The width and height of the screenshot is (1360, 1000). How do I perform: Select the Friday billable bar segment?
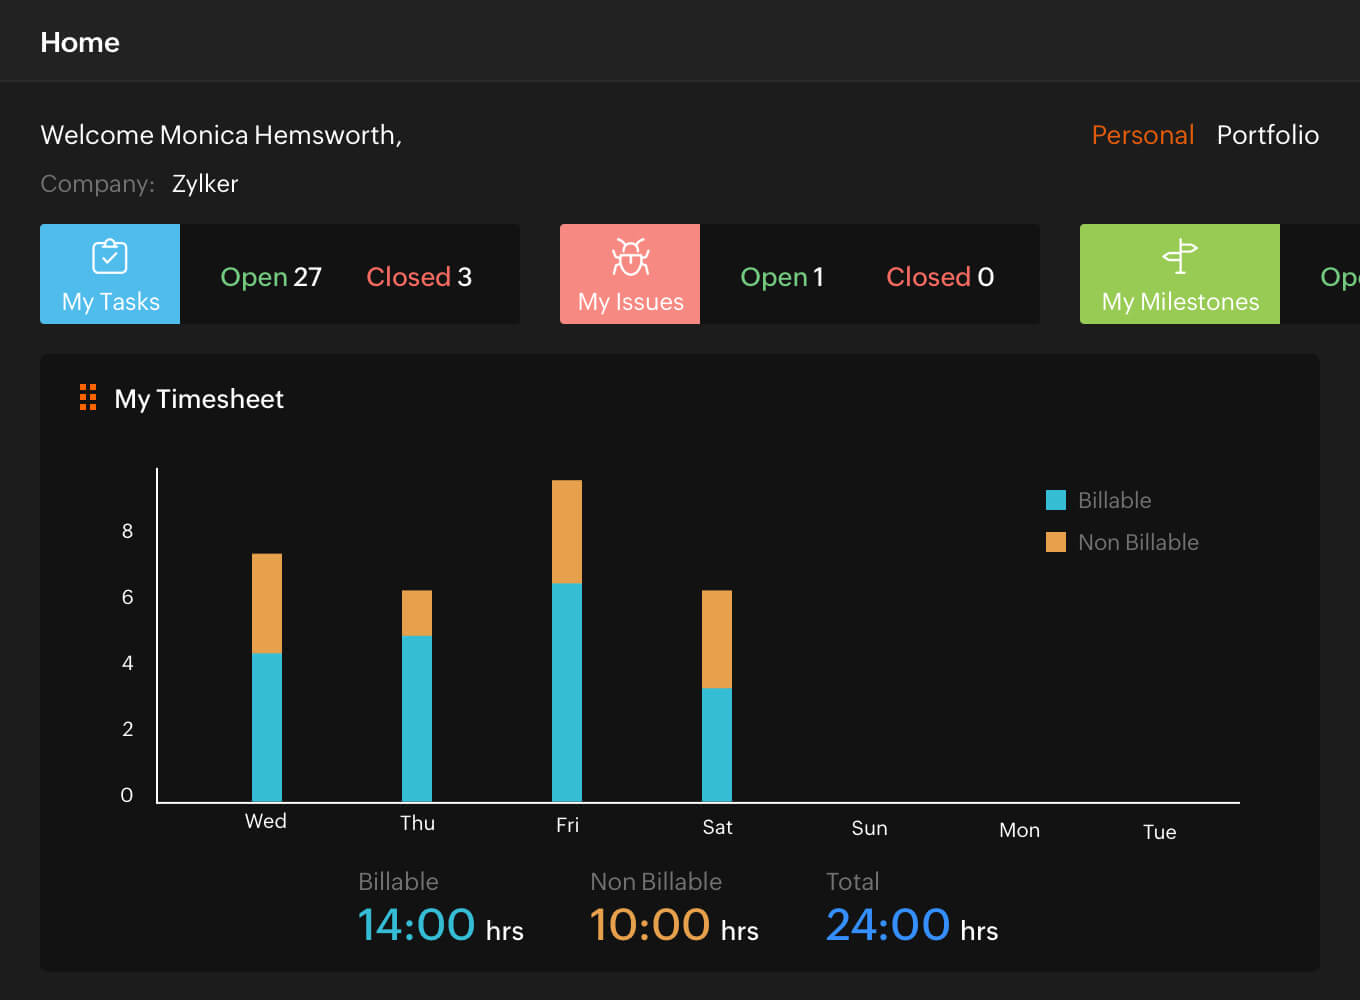tap(567, 692)
